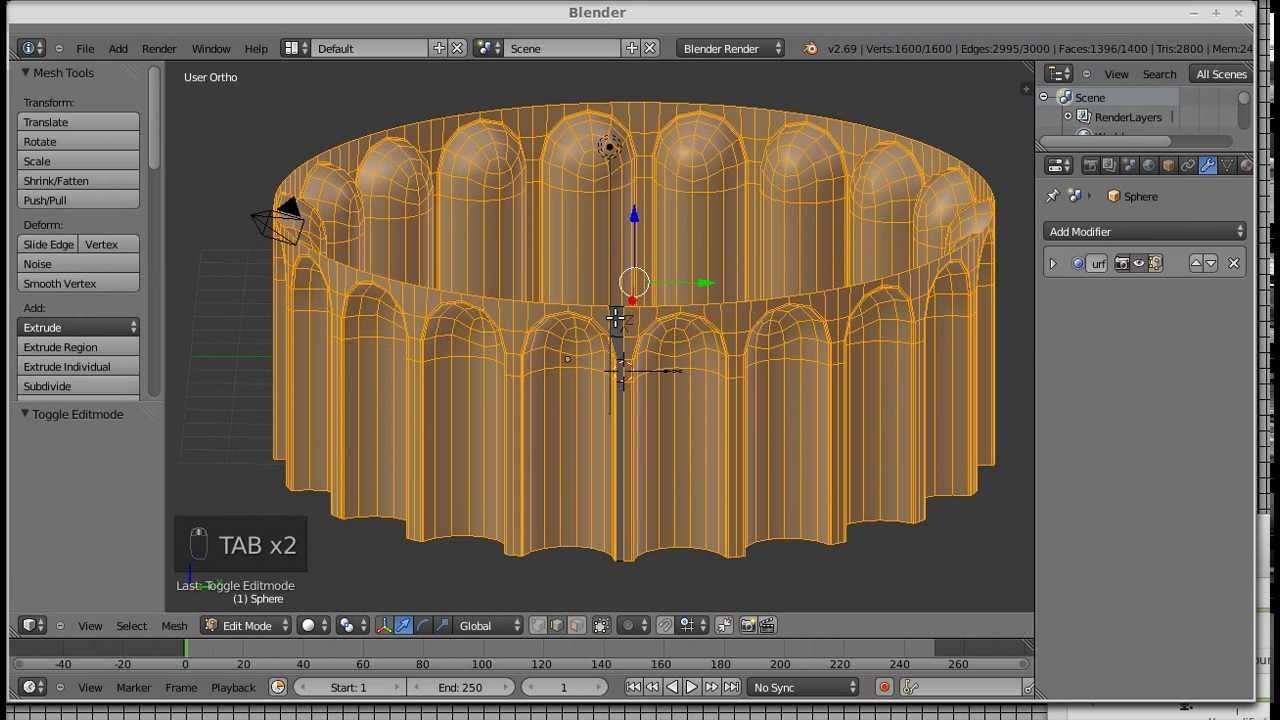
Task: Open the Modifiers properties tab (wrench icon)
Action: (1207, 166)
